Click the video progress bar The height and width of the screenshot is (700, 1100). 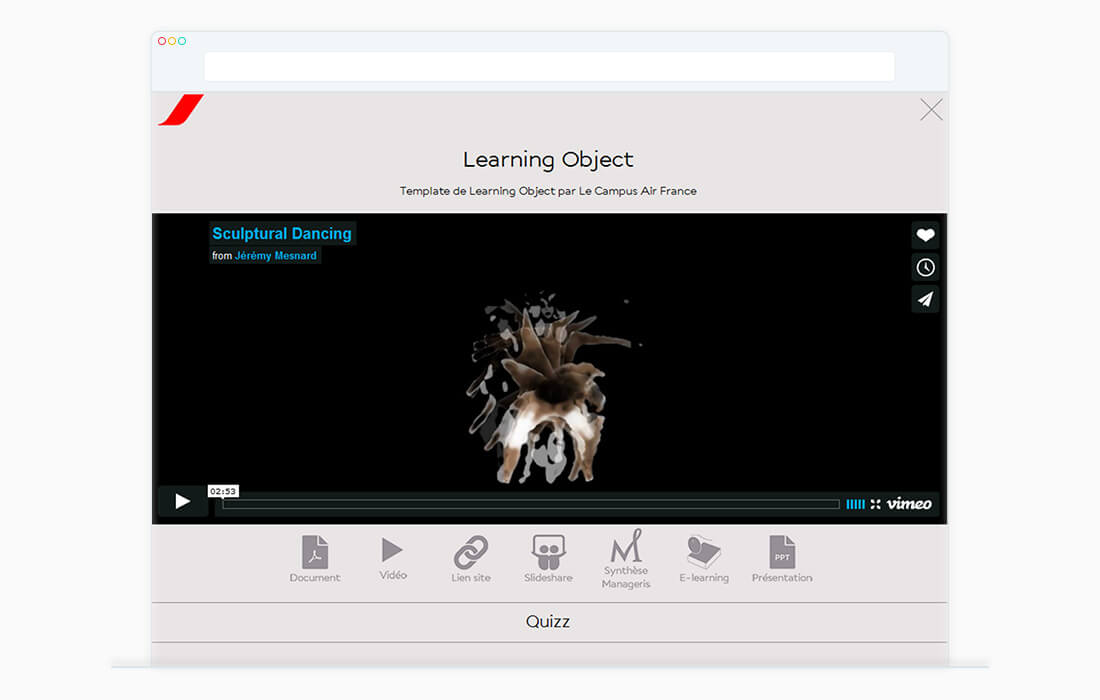530,504
